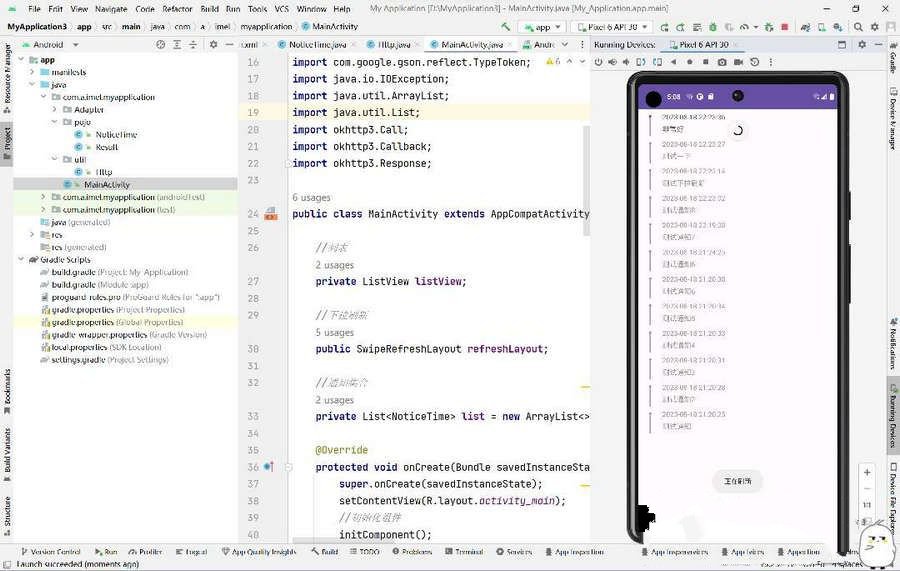Click the emulator Power button icon

point(598,62)
